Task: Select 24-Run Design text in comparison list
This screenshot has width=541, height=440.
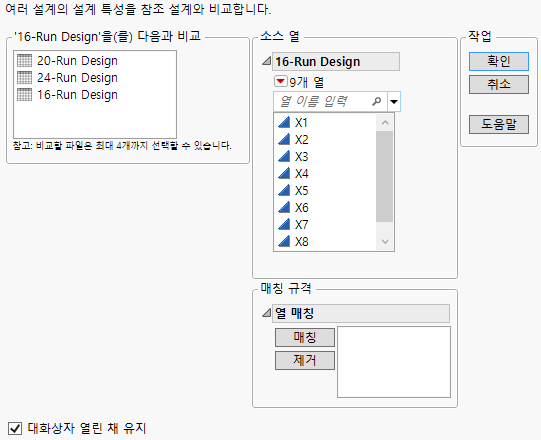Action: [77, 78]
